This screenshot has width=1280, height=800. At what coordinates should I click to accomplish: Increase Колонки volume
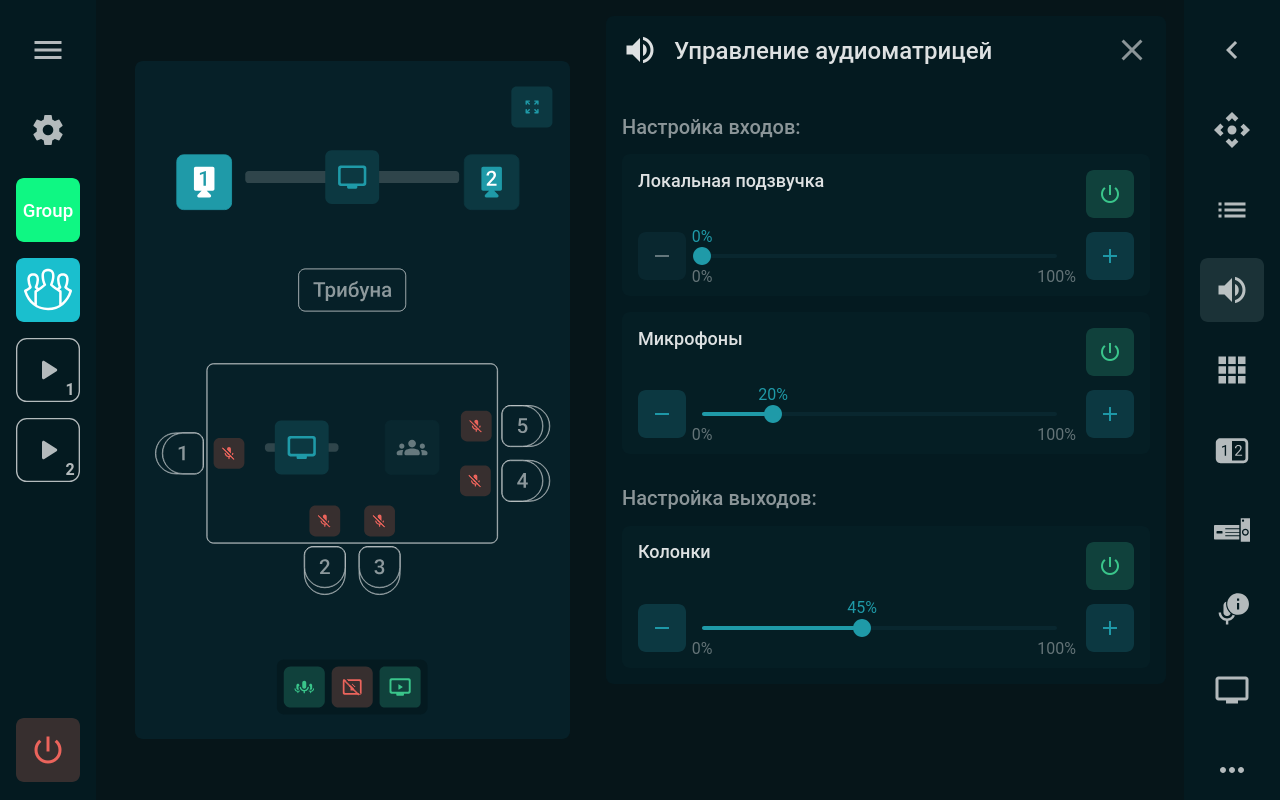coord(1110,628)
